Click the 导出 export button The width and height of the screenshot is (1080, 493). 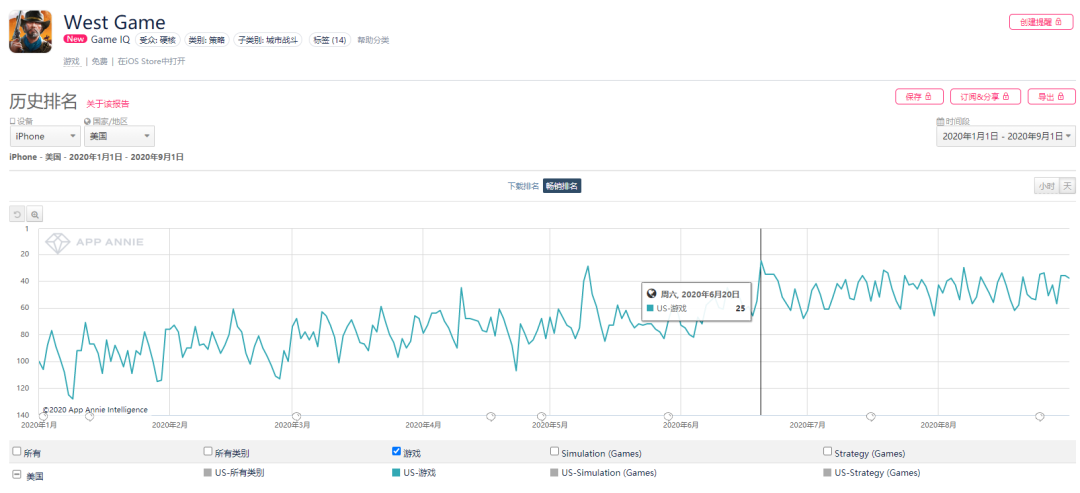(x=1051, y=97)
